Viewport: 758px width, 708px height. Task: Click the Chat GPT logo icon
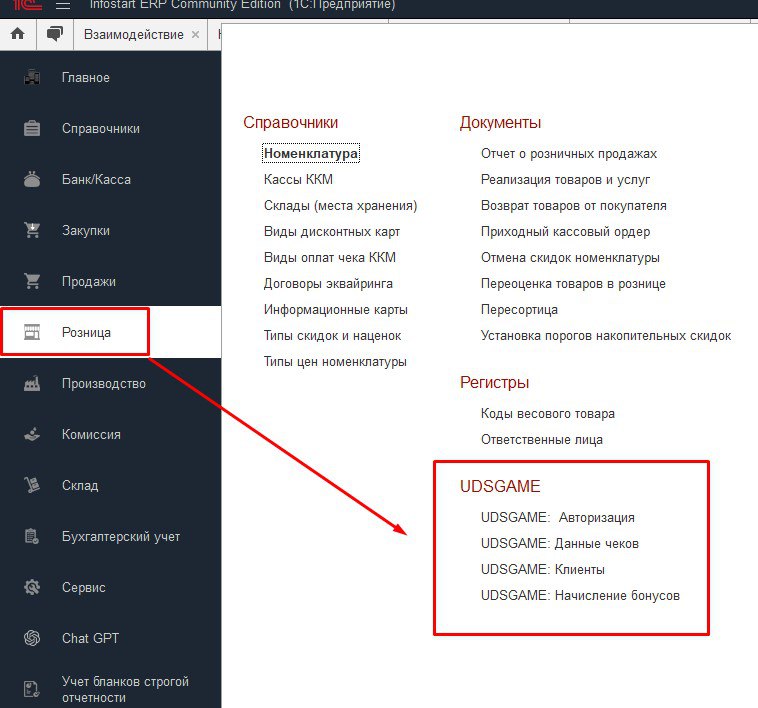coord(32,638)
